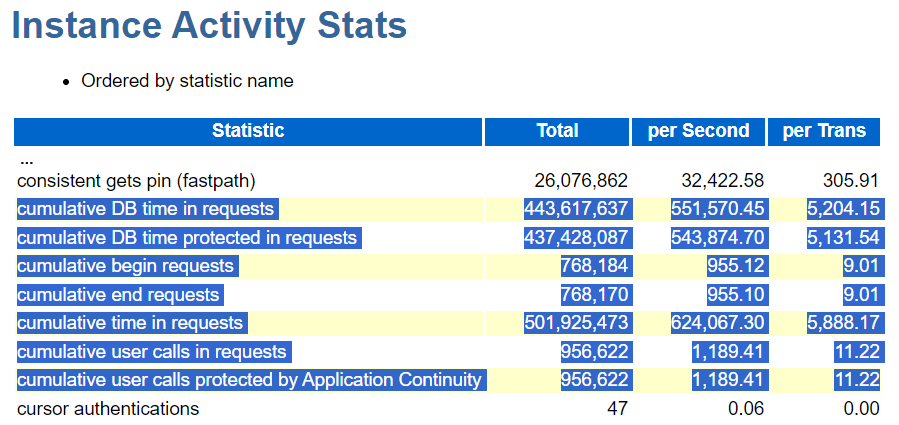This screenshot has width=899, height=425.
Task: Select the 'cumulative begin requests' statistic name
Action: 126,266
